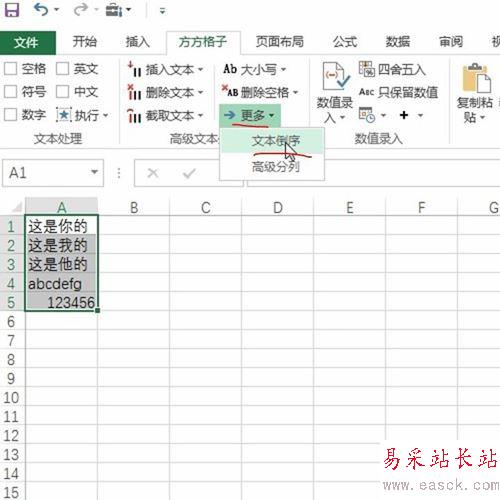Screen dimensions: 500x500
Task: Click cell containing 这是他的
Action: 61,264
